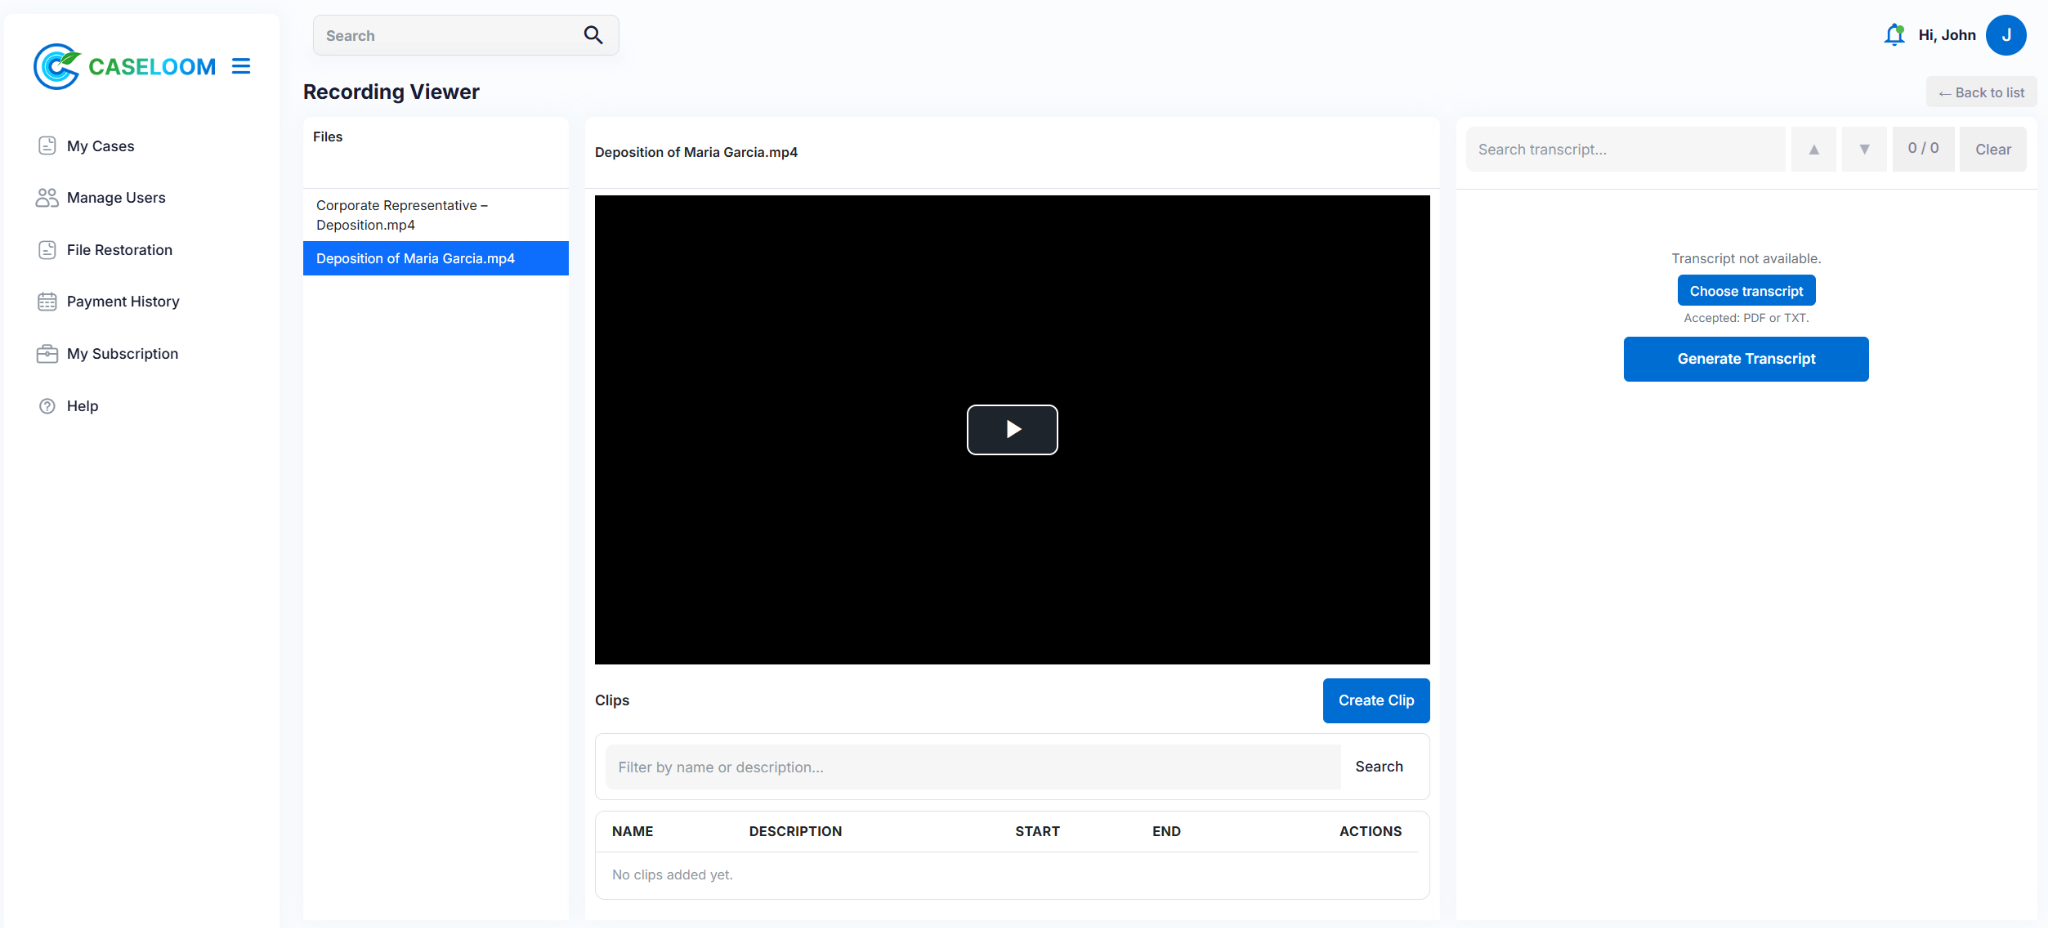Open Manage Users page
Screen dimensions: 2048x928
[x=116, y=198]
